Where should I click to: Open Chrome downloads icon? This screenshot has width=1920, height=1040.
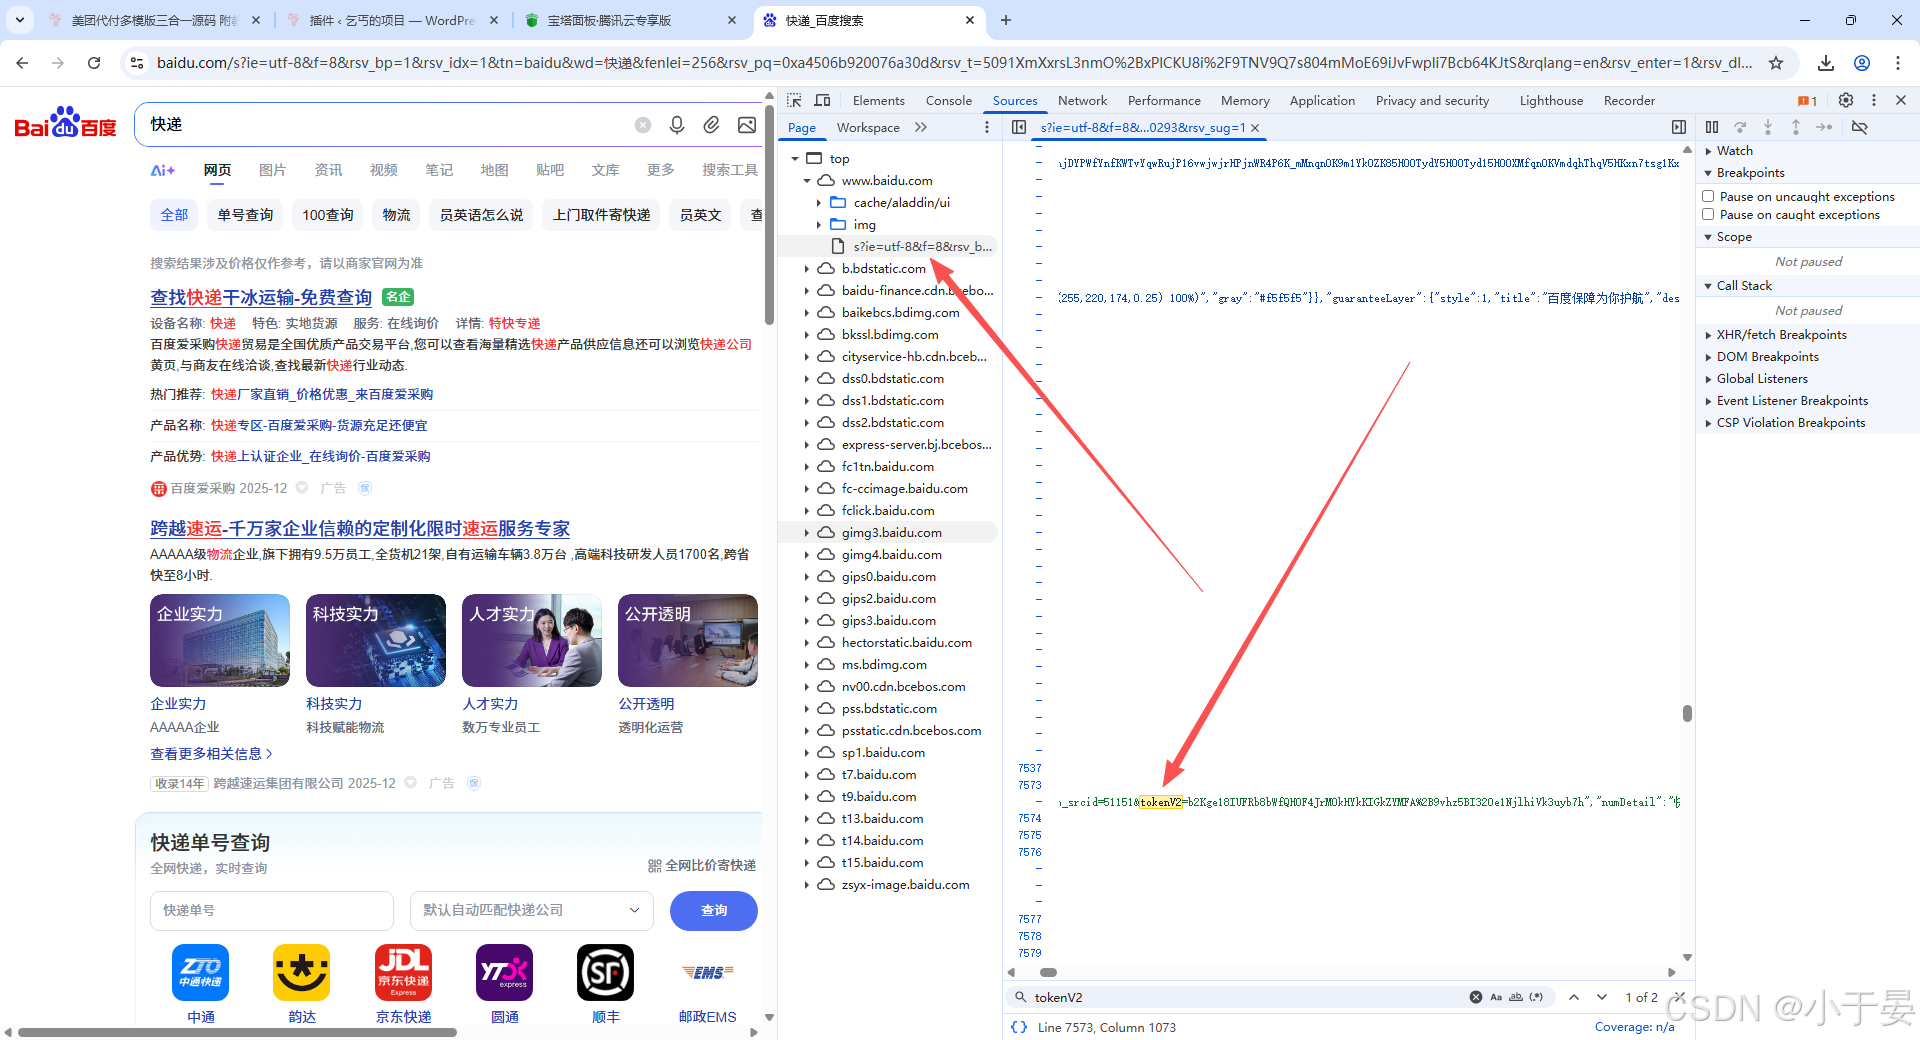1826,63
